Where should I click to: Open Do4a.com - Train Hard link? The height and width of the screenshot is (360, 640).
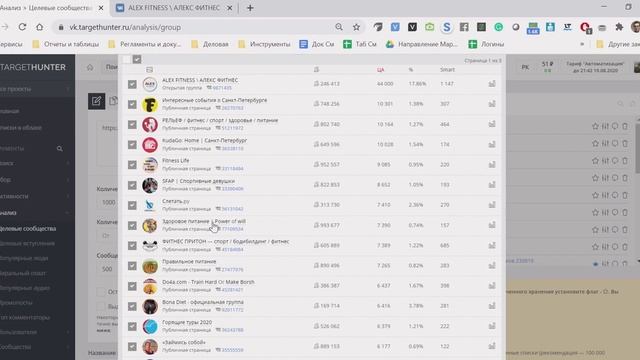pyautogui.click(x=208, y=282)
